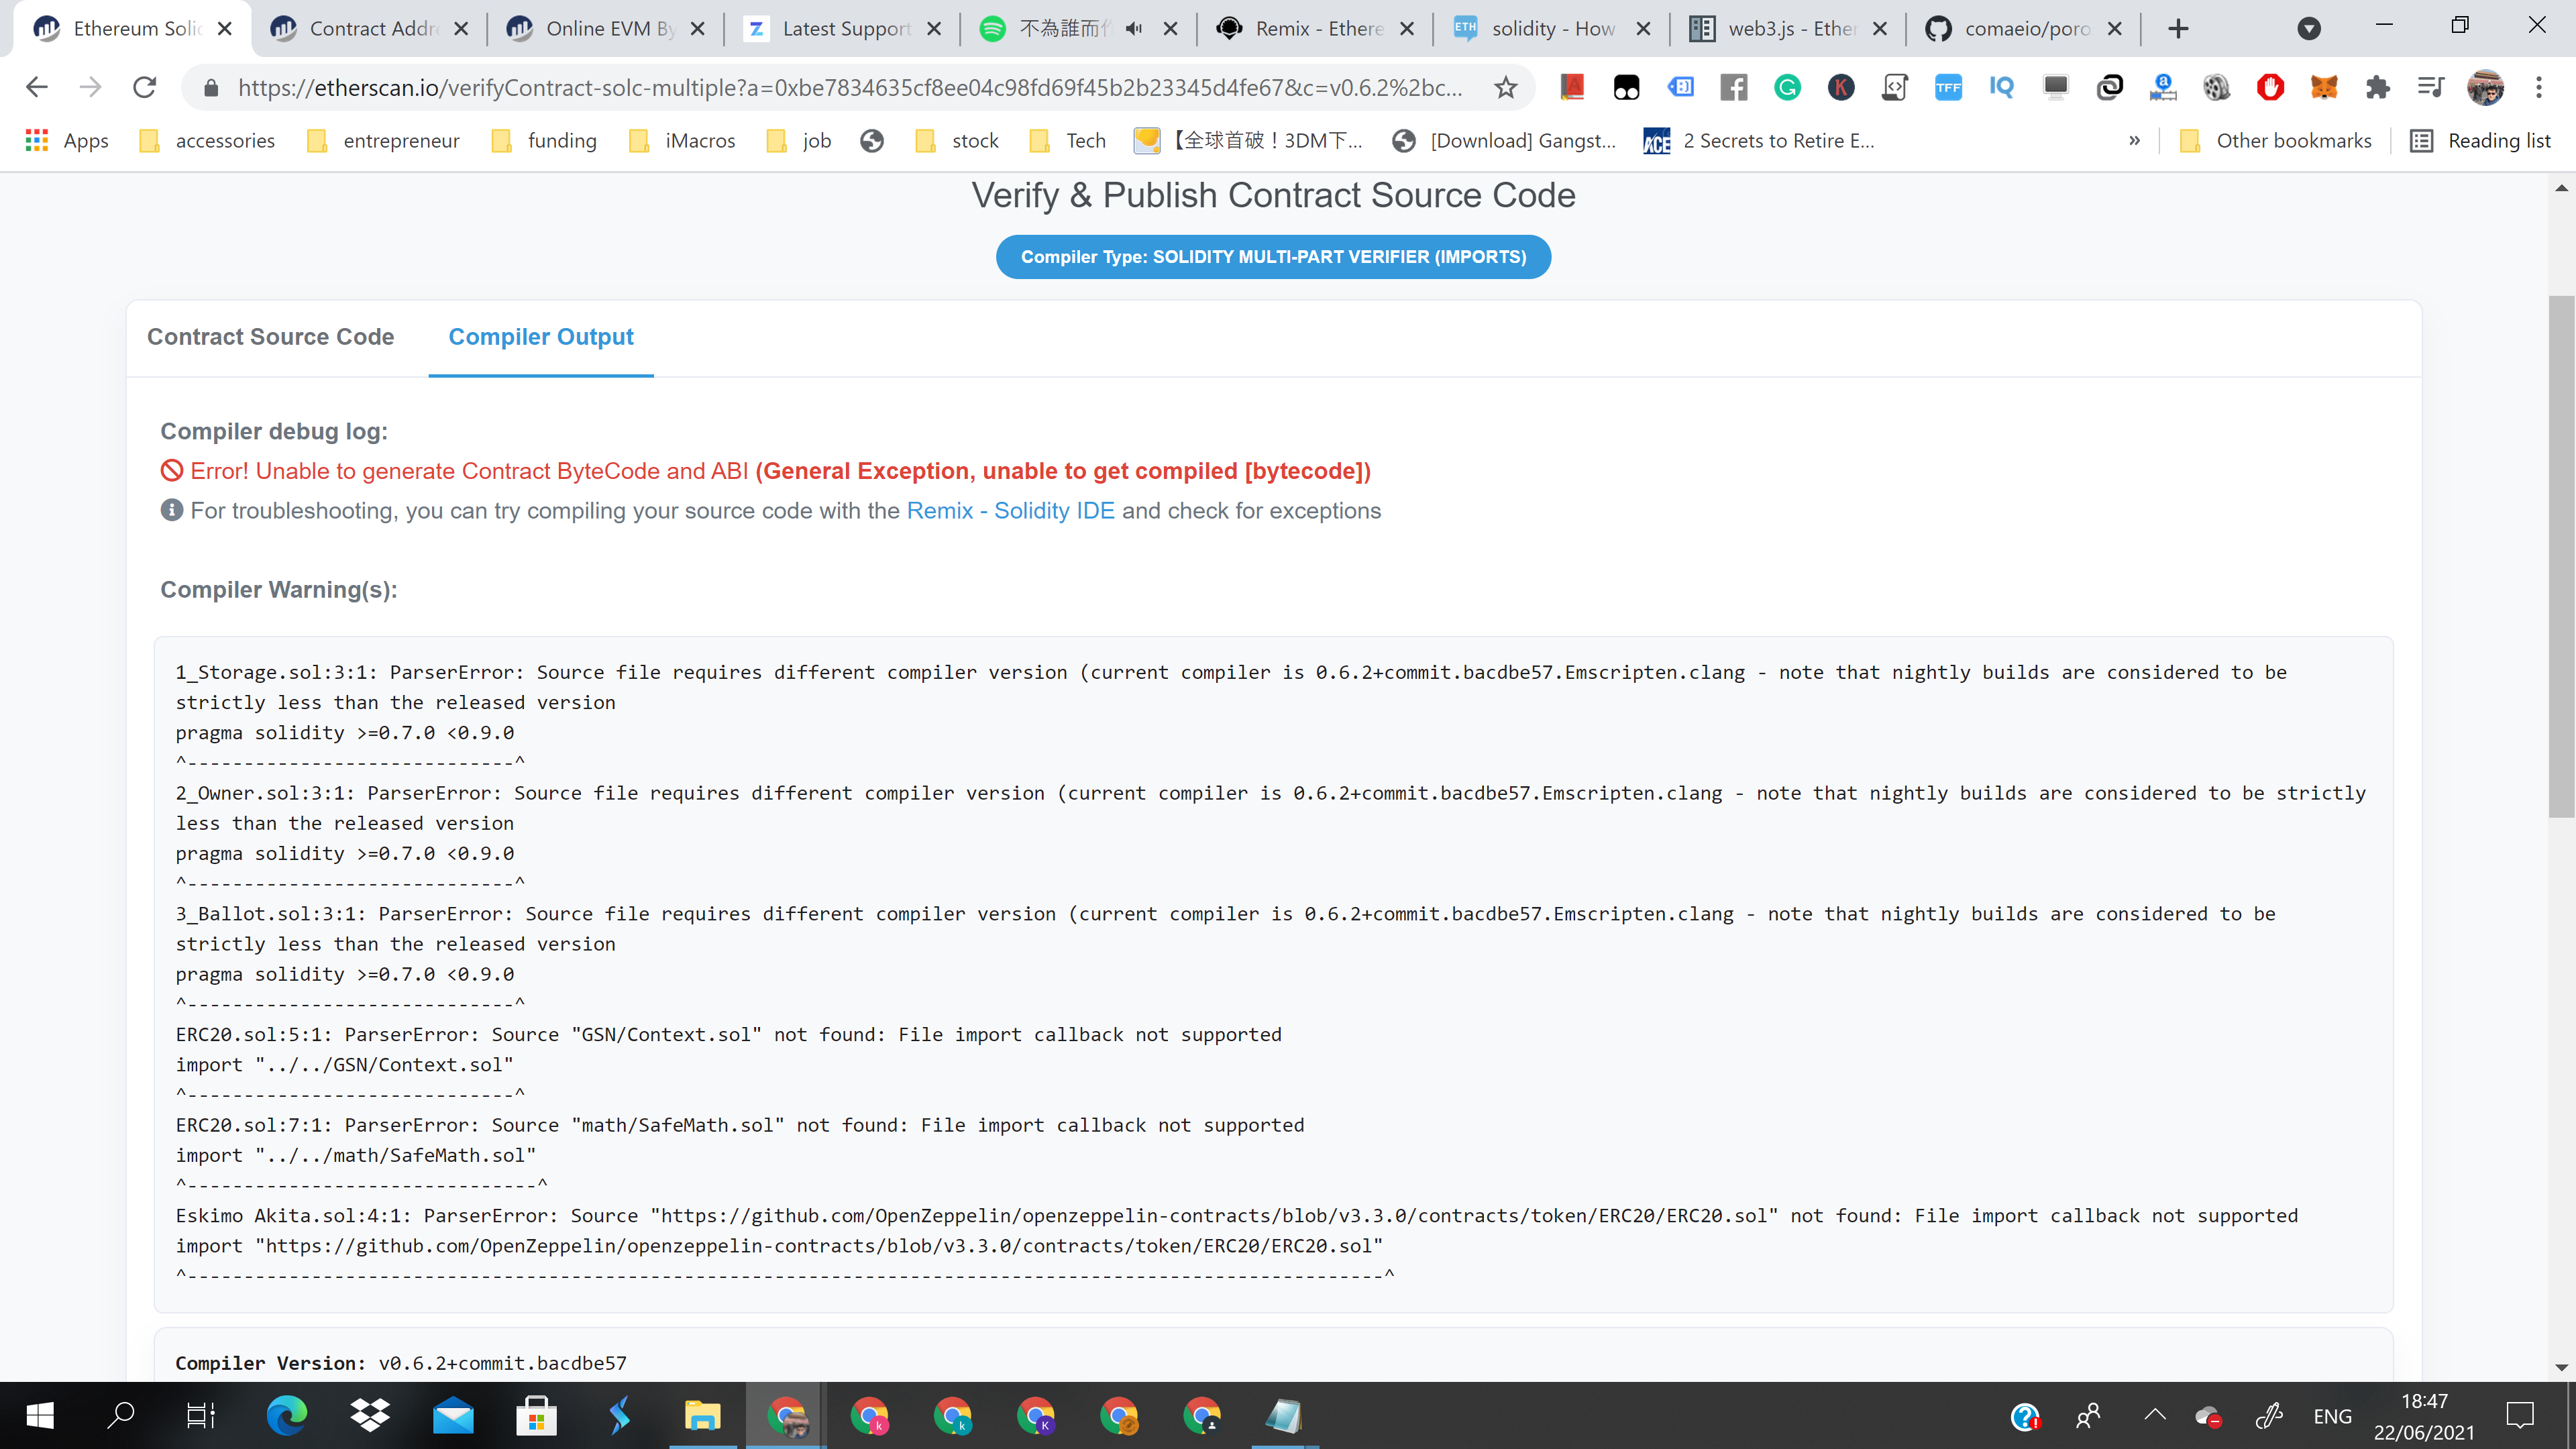Image resolution: width=2576 pixels, height=1449 pixels.
Task: Switch to the Contract Source Code tab
Action: click(271, 337)
